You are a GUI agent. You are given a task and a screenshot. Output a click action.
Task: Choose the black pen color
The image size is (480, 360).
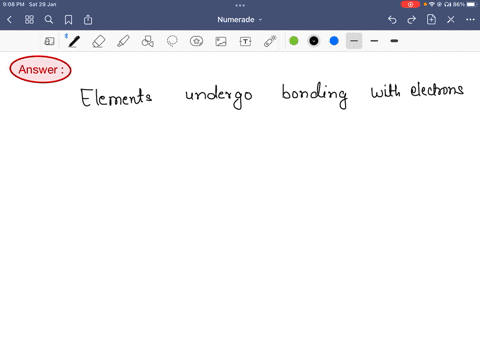click(x=314, y=41)
